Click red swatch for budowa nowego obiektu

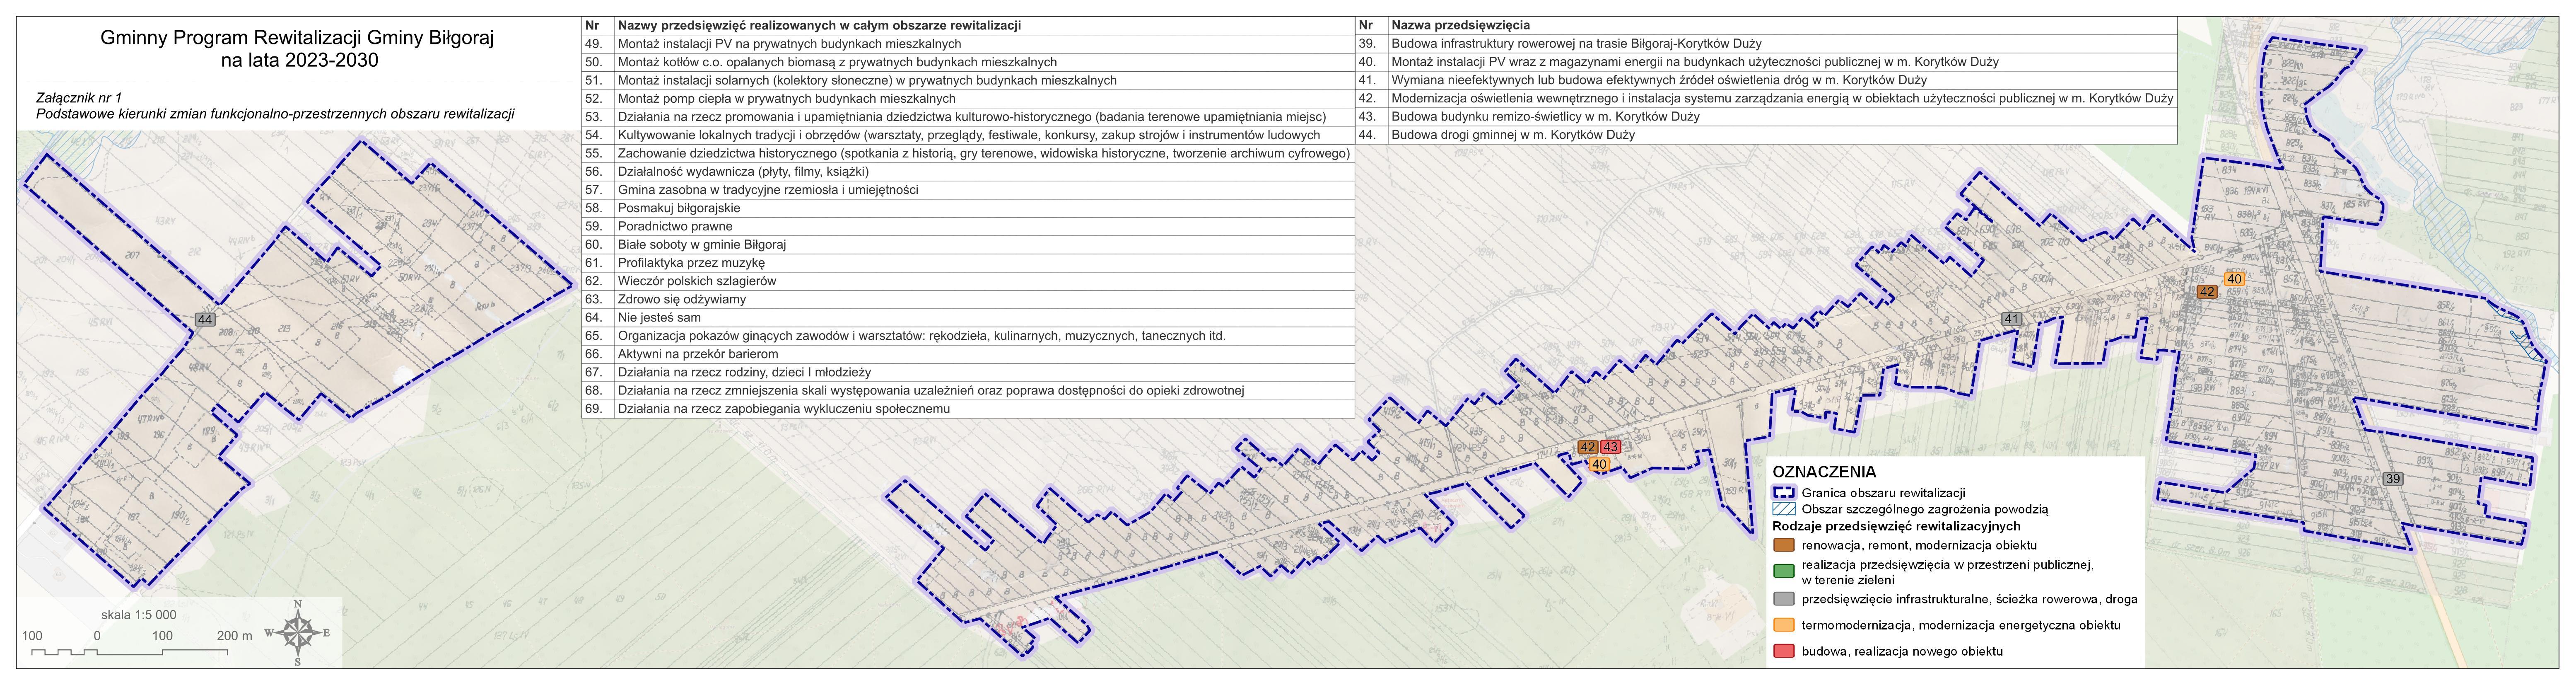[1784, 652]
